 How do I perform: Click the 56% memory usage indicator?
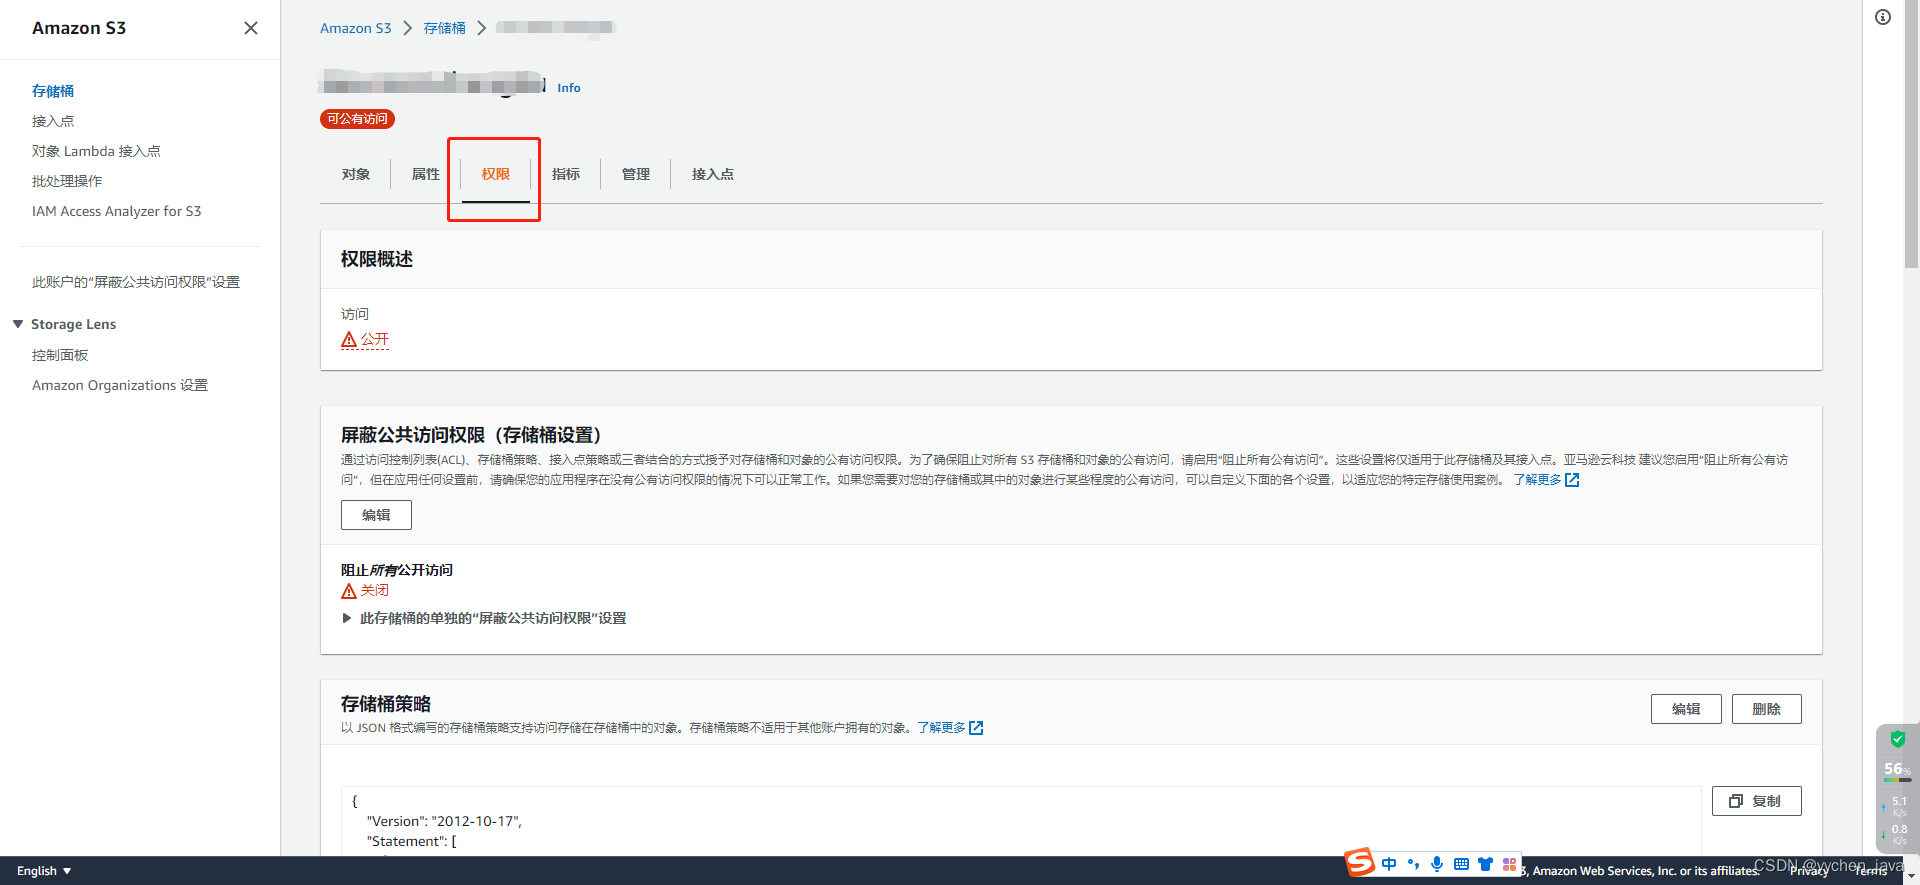[x=1897, y=769]
